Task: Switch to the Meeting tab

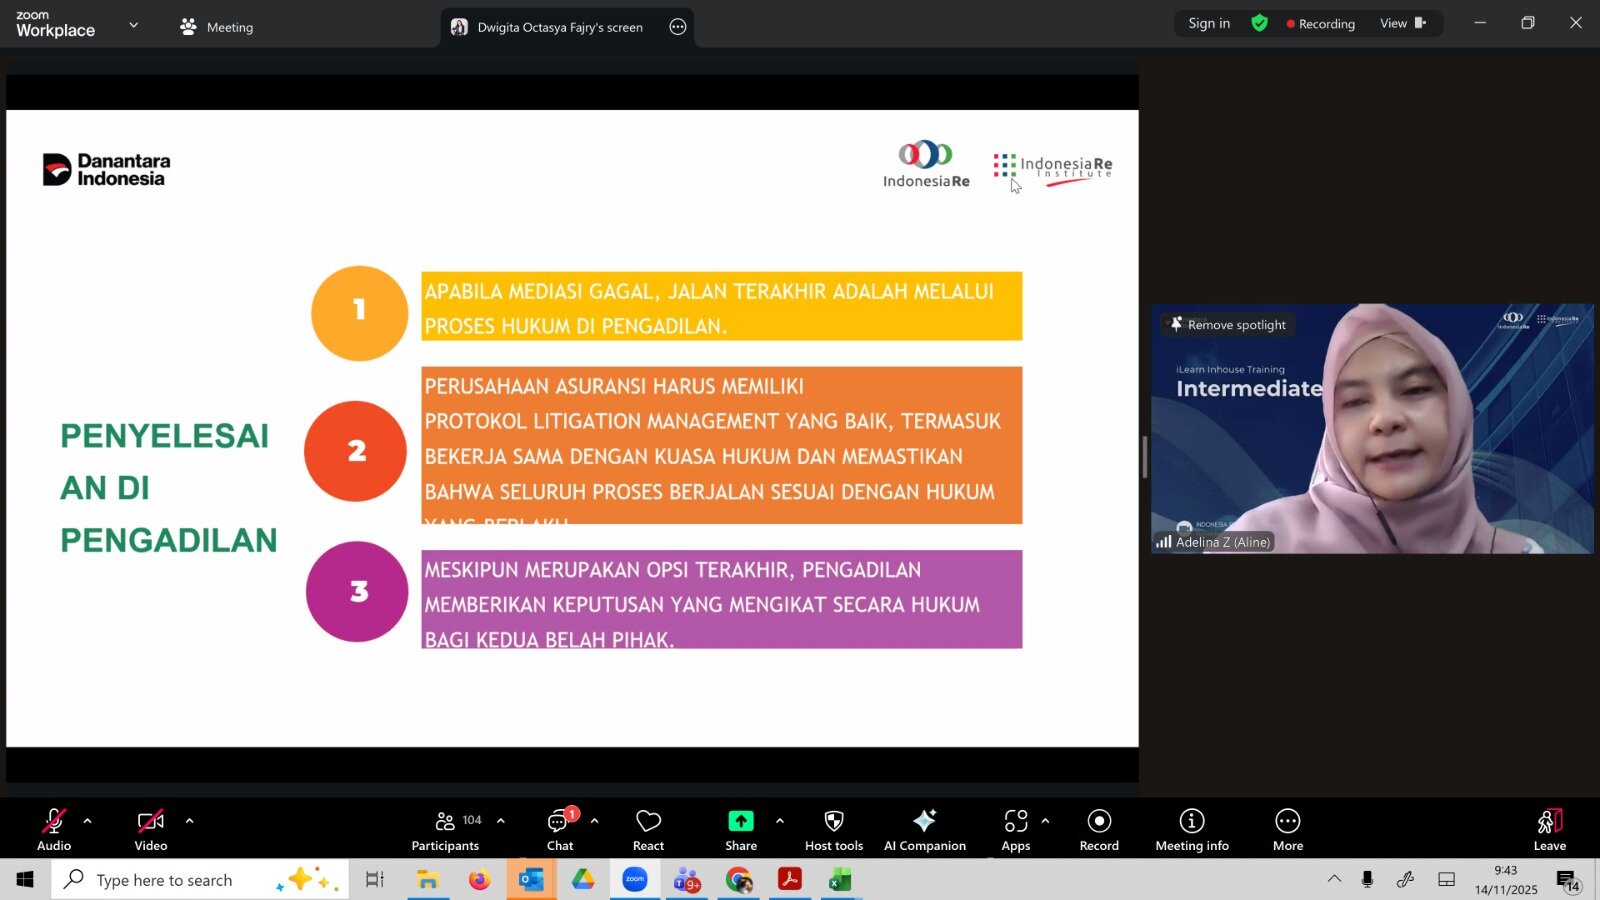Action: pos(217,27)
